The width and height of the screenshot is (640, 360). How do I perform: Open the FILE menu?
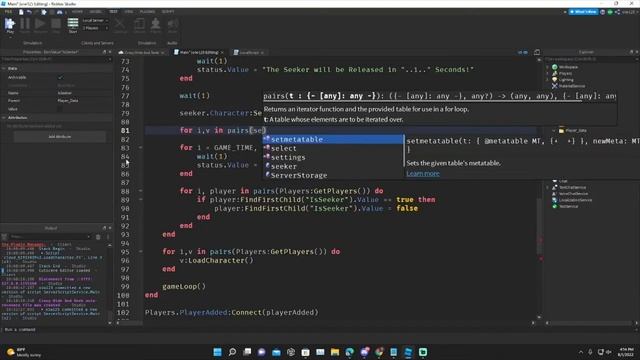8,12
